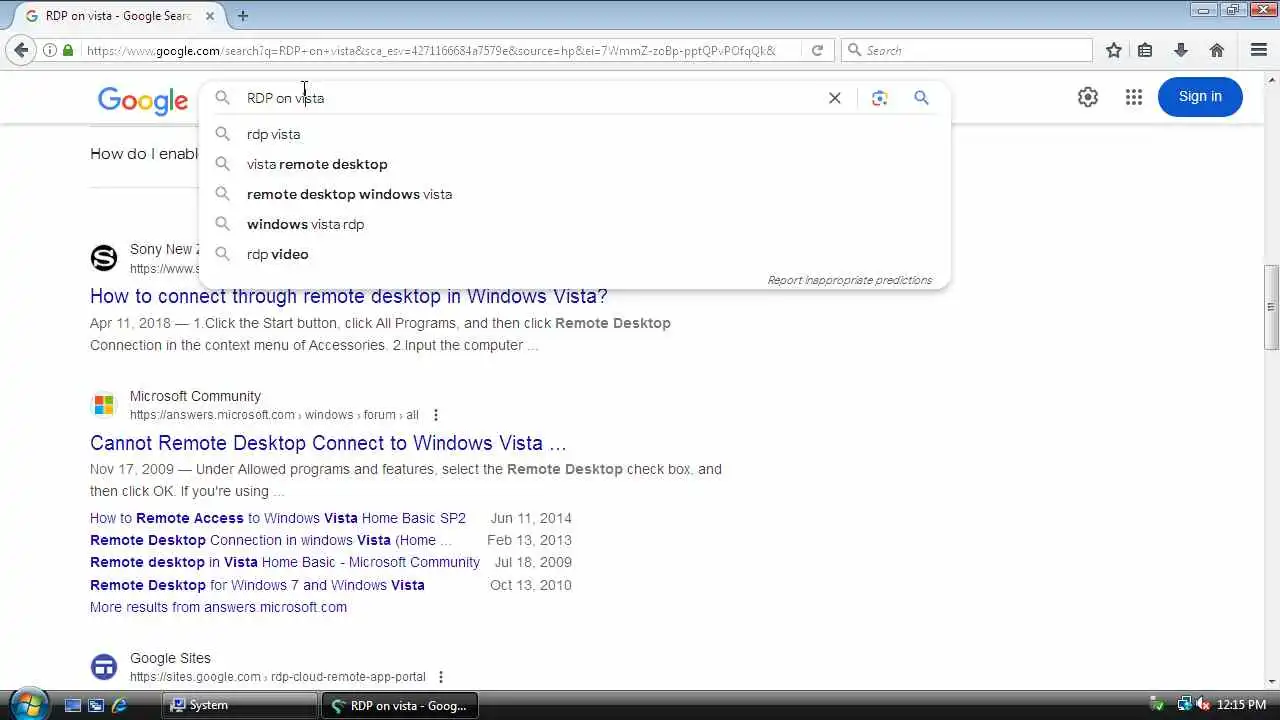Click the 'Microsoft Community' site name
This screenshot has height=720, width=1280.
[x=195, y=396]
